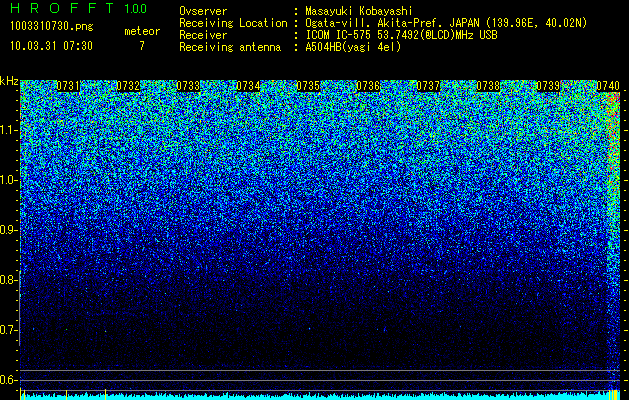Click the 0738 time marker
Screen dimensions: 629x400
(x=488, y=86)
